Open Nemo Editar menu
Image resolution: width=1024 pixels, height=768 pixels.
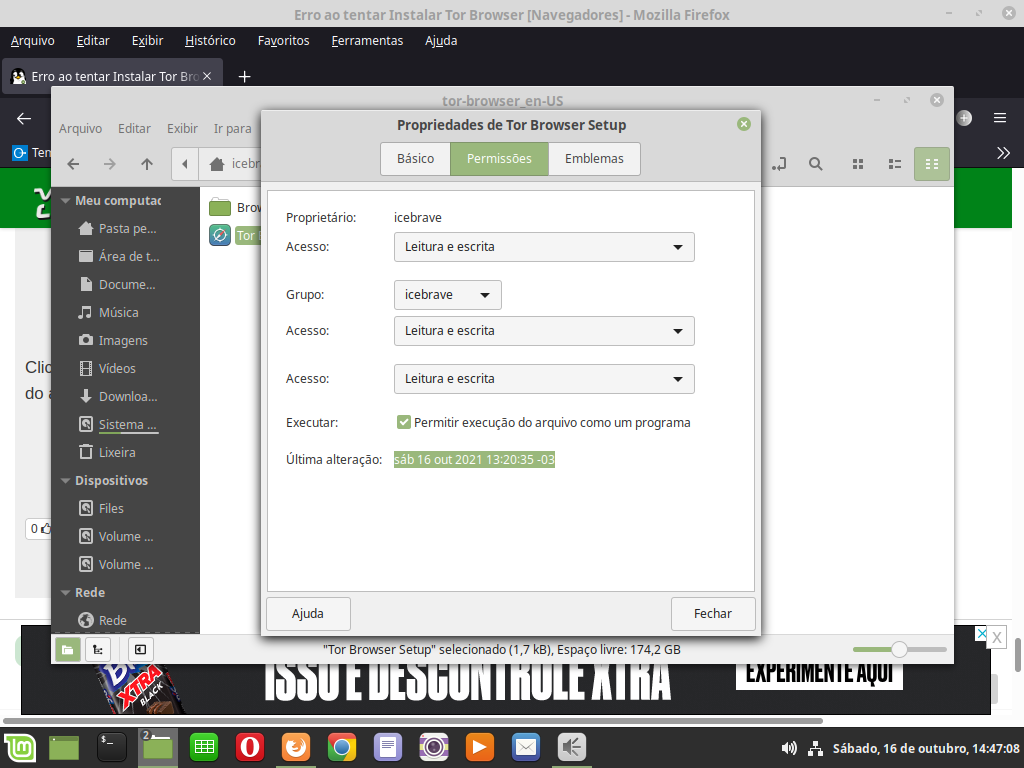click(x=135, y=129)
